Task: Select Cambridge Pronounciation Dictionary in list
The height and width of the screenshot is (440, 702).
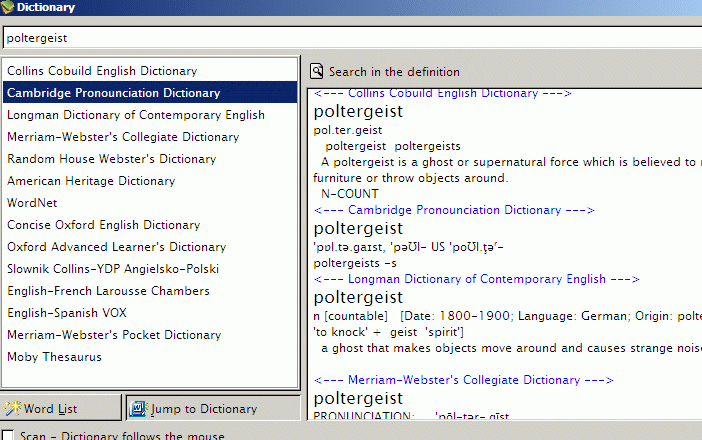Action: pos(150,93)
